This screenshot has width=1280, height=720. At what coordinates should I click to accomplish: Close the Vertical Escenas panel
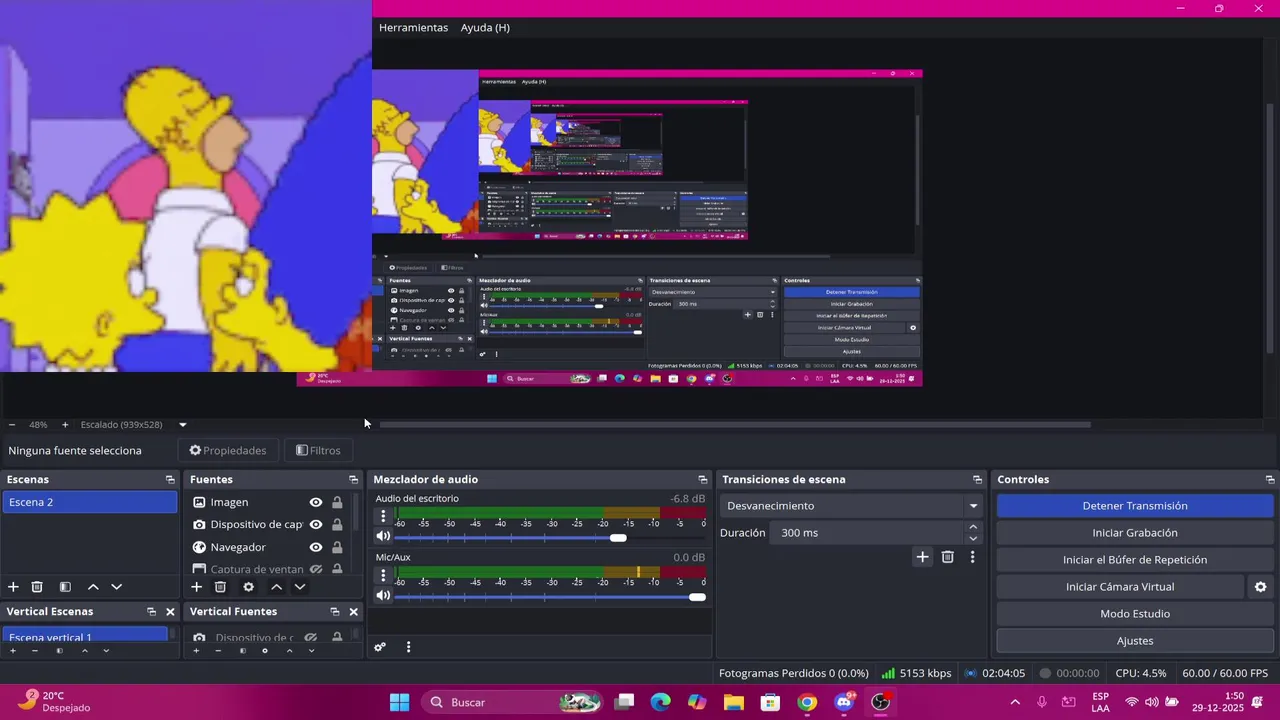click(170, 612)
